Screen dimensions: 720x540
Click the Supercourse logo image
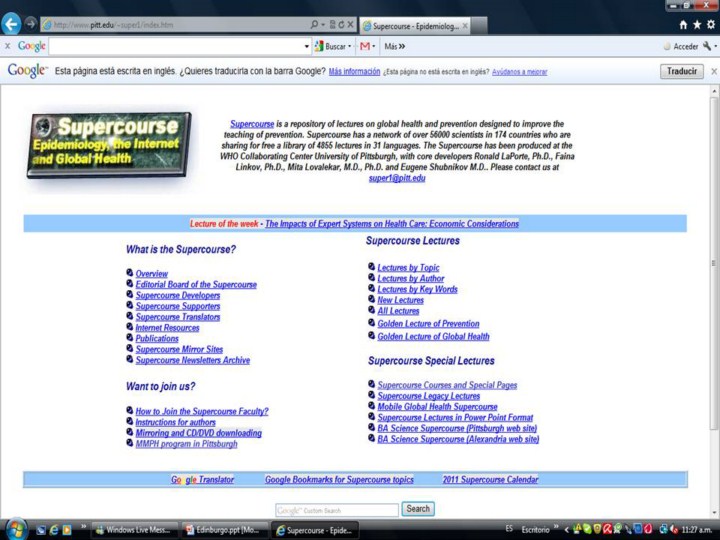pyautogui.click(x=109, y=145)
